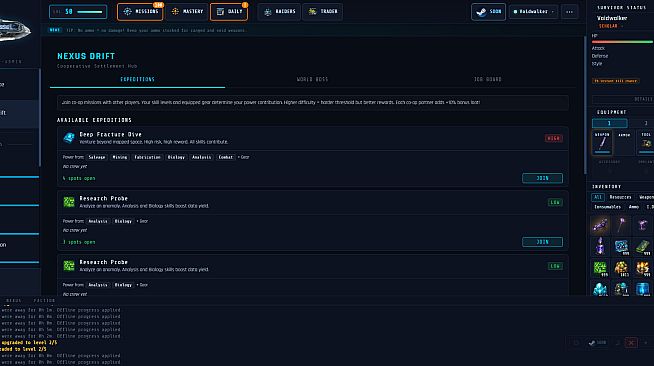Join the first Research Probe expedition
This screenshot has height=366, width=654.
point(542,242)
